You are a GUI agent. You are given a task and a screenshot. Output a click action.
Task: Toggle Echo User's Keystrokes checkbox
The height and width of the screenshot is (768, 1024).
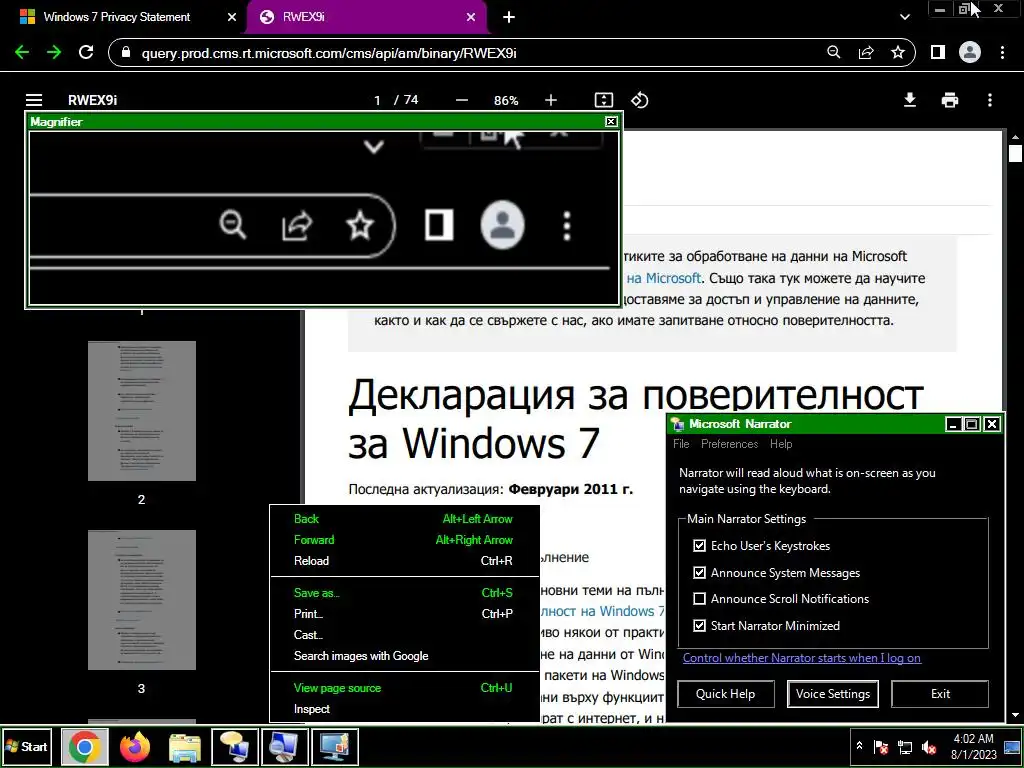click(x=699, y=545)
